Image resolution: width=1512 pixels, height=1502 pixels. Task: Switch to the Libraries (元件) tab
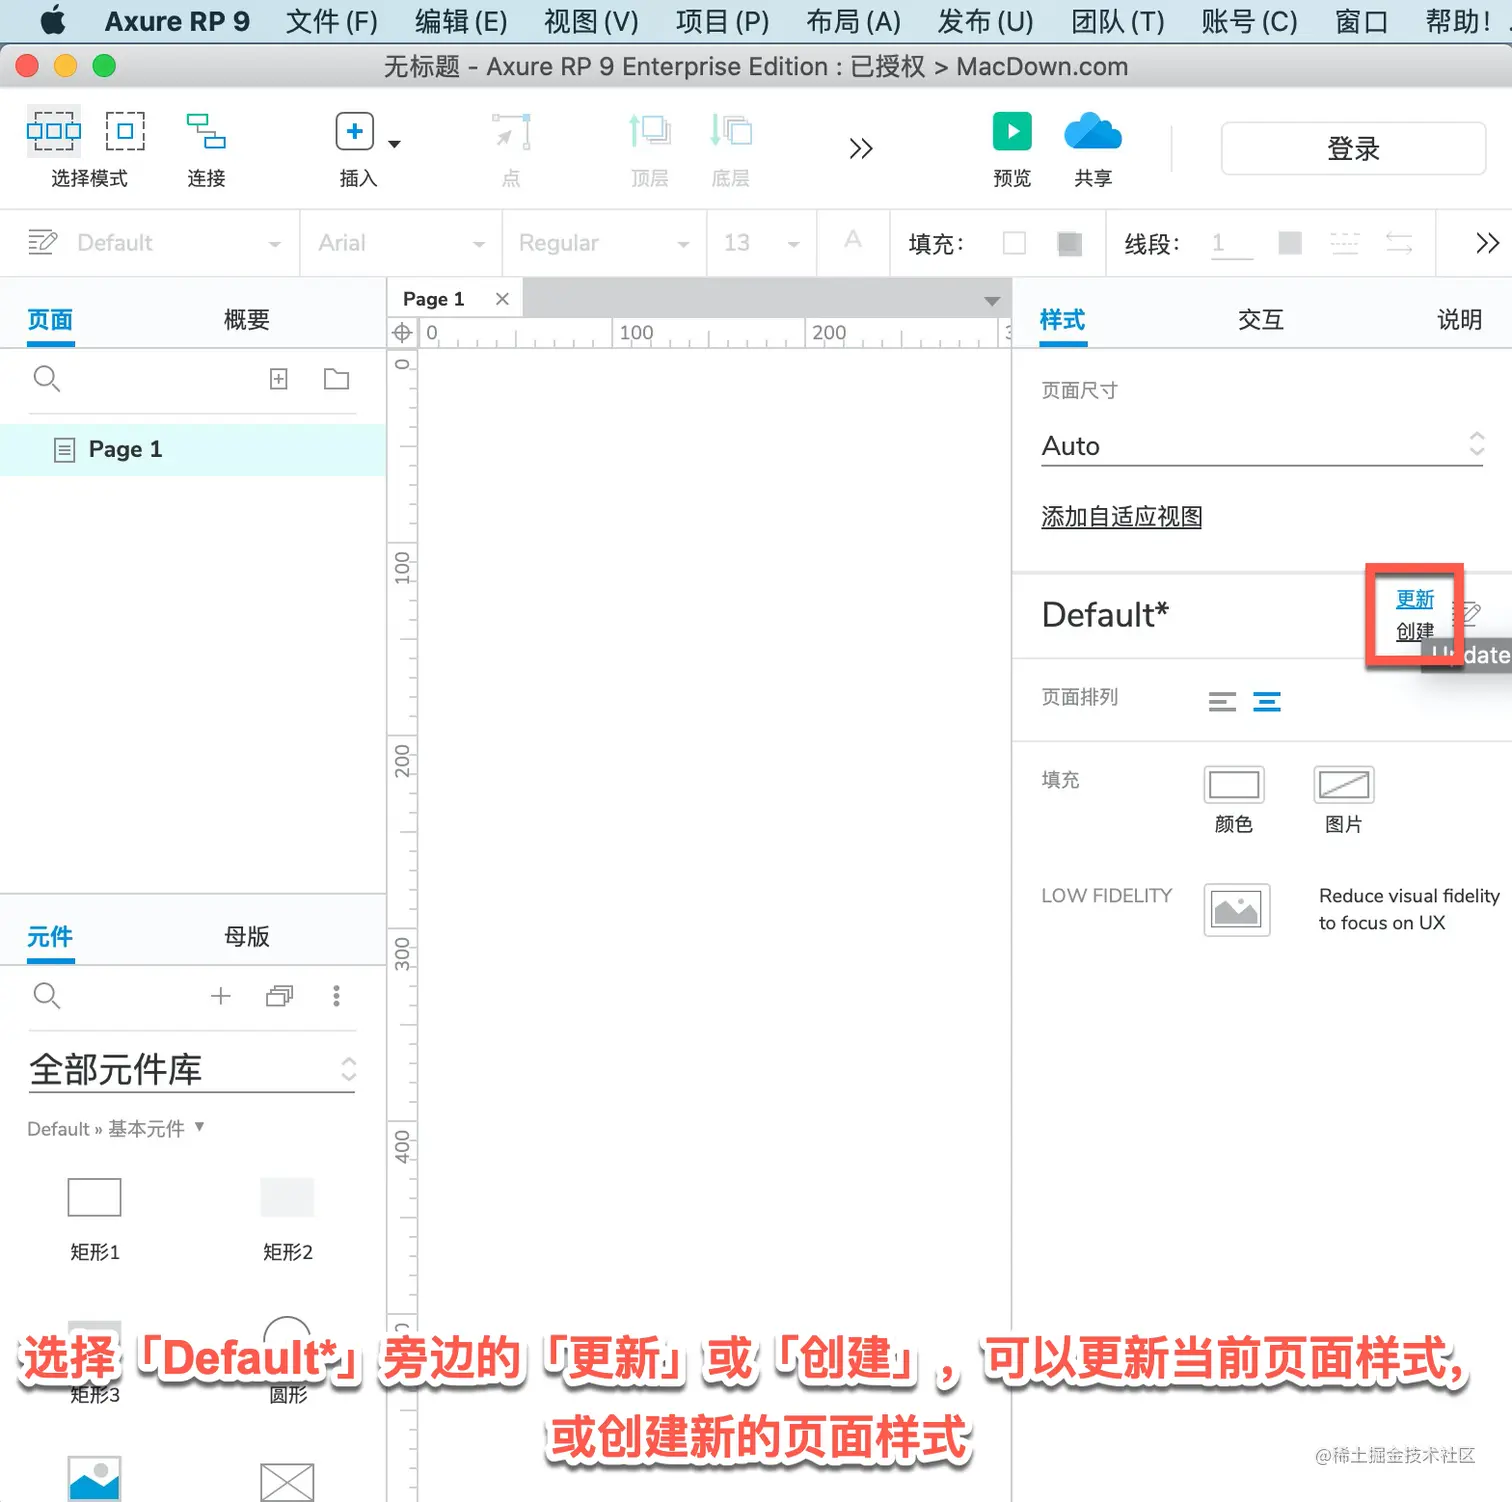(x=50, y=937)
